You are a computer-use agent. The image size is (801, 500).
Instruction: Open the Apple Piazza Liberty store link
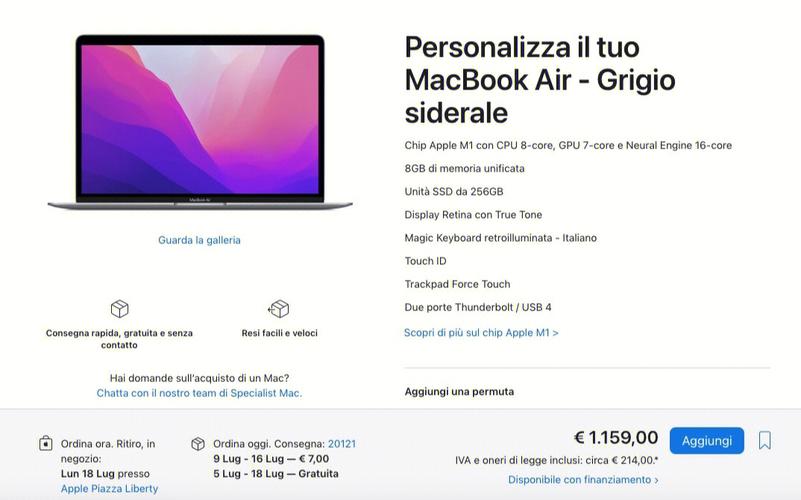[x=109, y=488]
